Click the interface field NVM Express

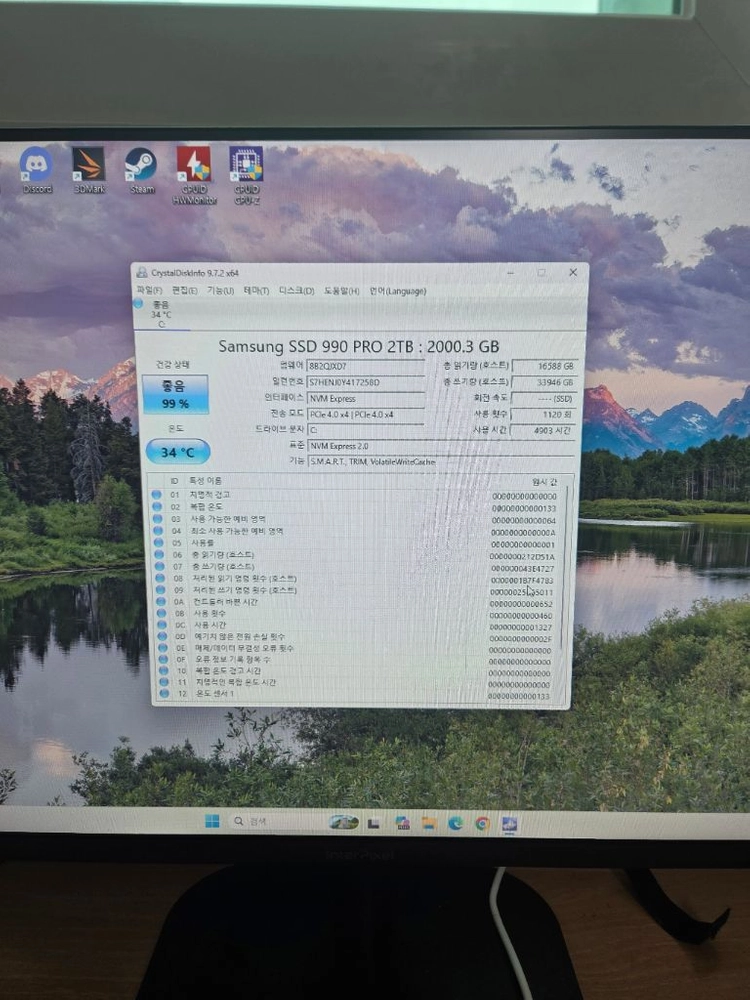pos(366,398)
